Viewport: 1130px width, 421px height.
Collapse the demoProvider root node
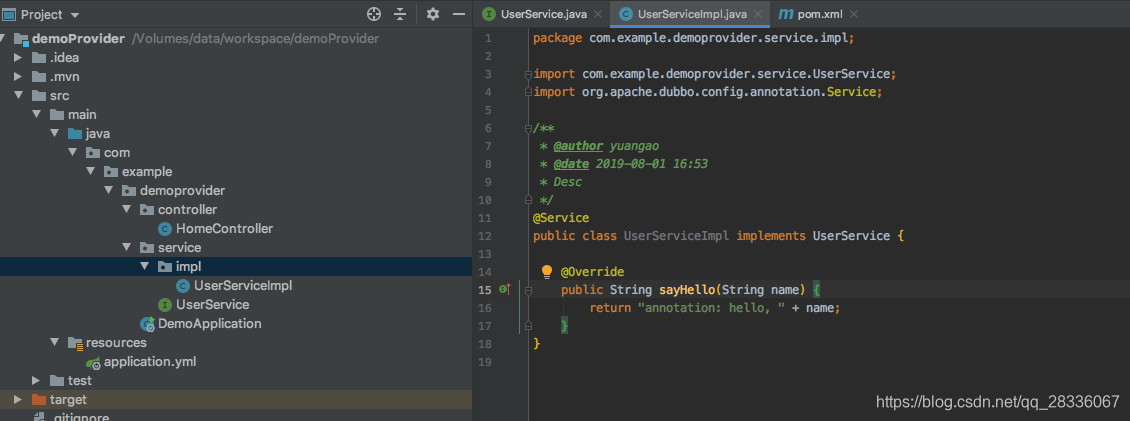coord(3,38)
